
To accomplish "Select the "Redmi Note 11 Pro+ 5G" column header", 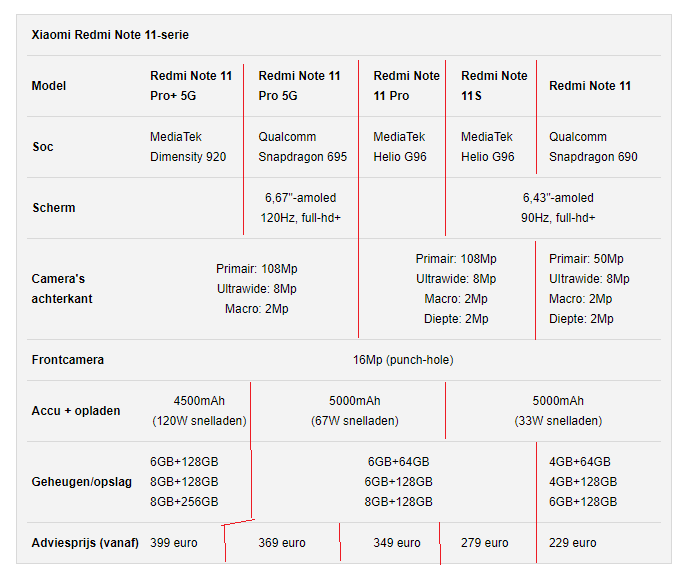I will pos(191,86).
